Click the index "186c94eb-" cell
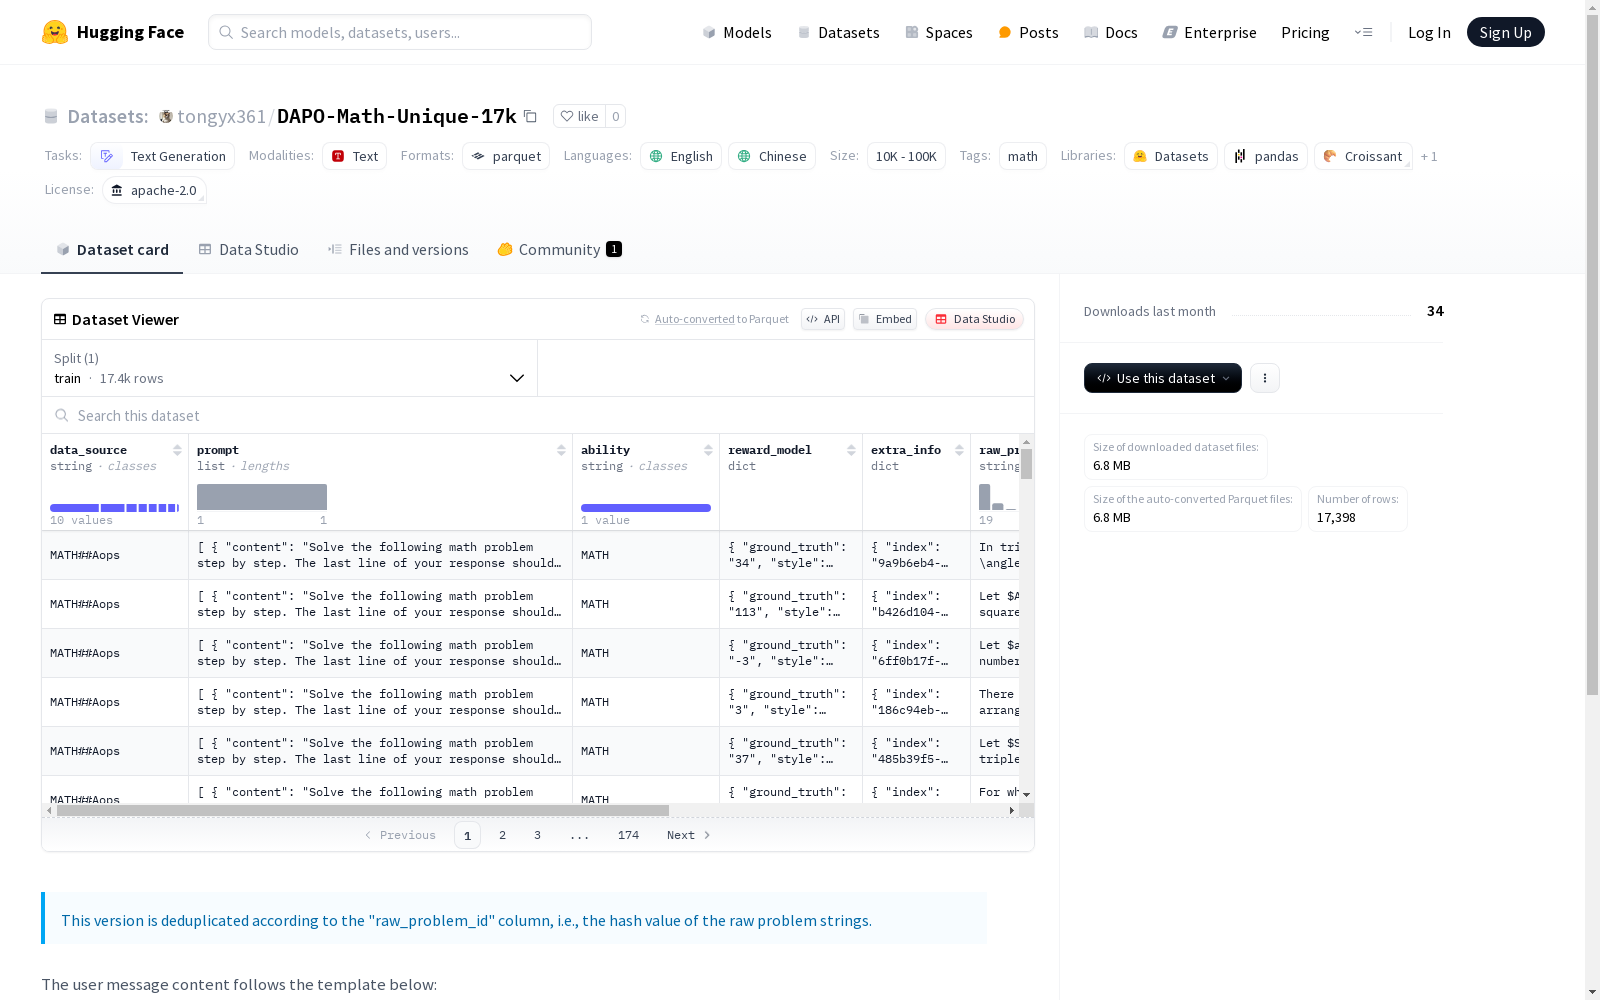 pyautogui.click(x=916, y=702)
